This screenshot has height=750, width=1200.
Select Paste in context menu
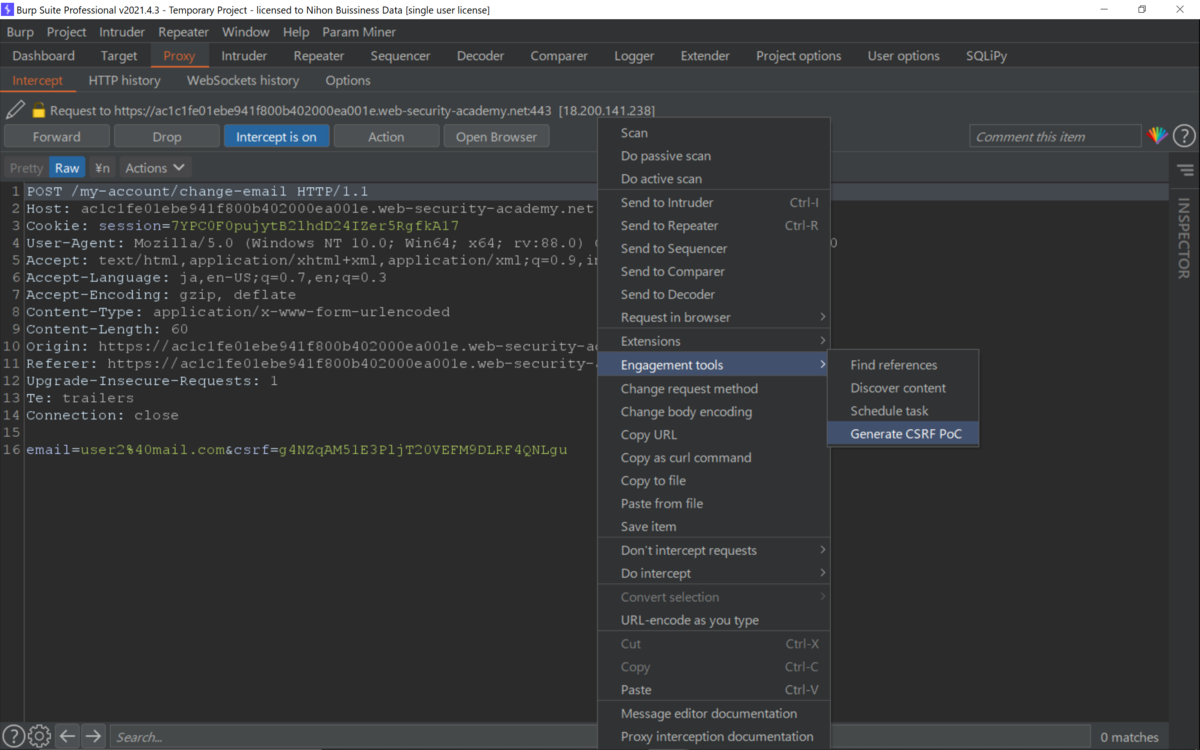714,689
